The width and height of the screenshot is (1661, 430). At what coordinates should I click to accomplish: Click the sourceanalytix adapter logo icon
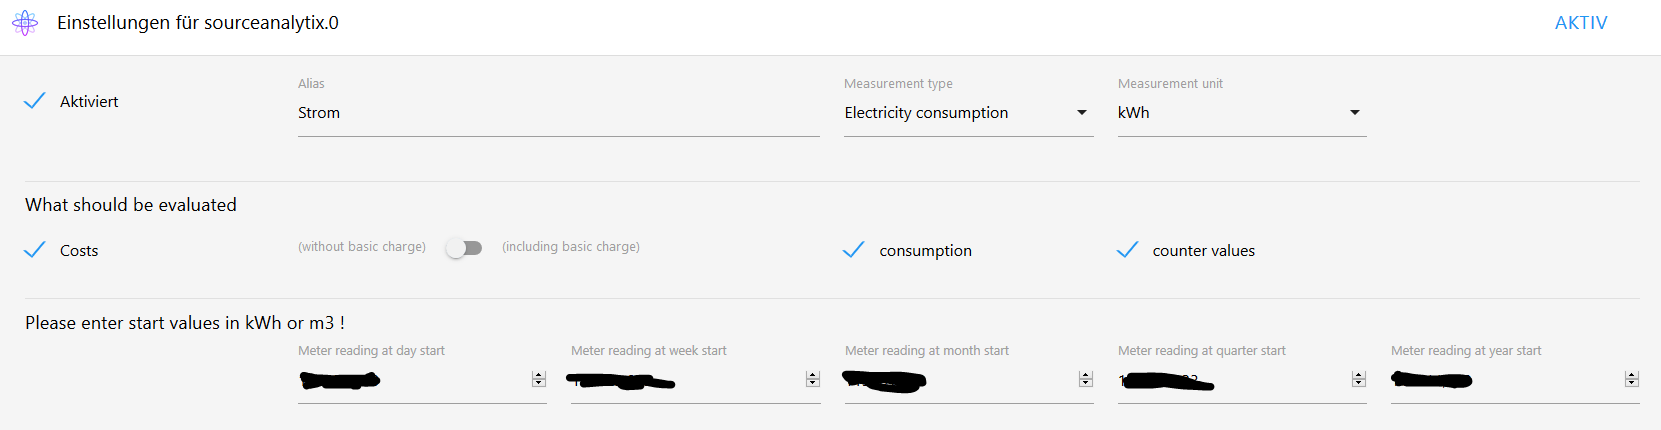point(25,23)
